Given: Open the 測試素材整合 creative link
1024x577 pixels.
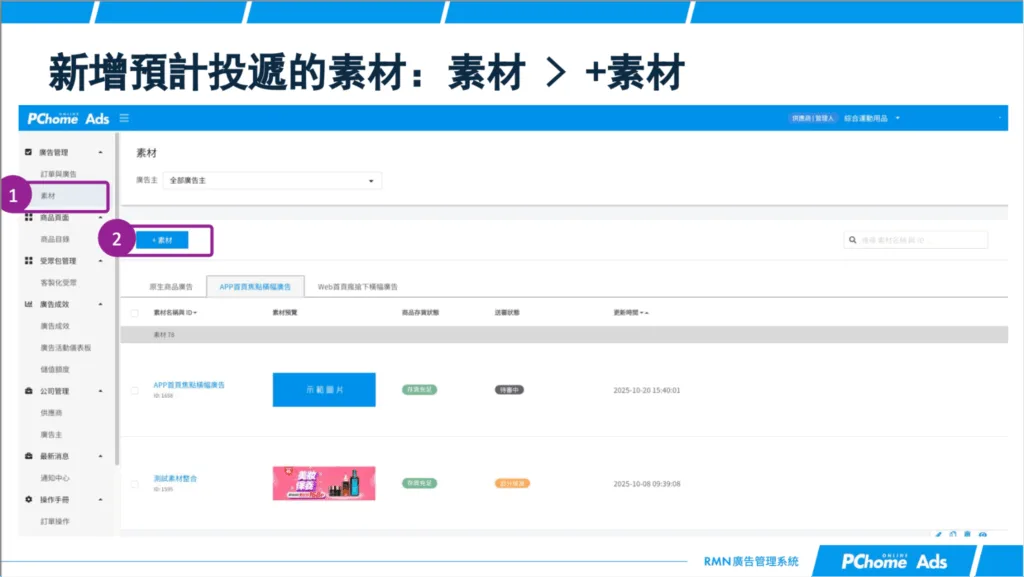Looking at the screenshot, I should 175,478.
